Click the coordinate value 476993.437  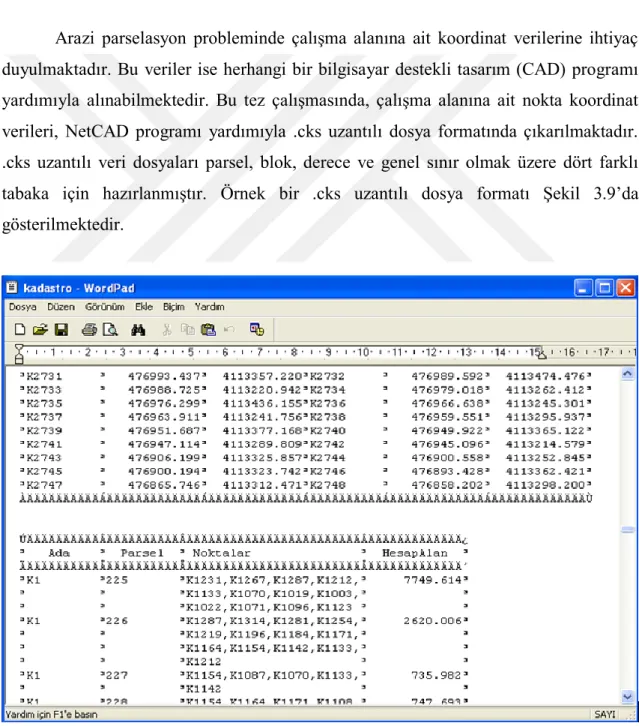(164, 376)
